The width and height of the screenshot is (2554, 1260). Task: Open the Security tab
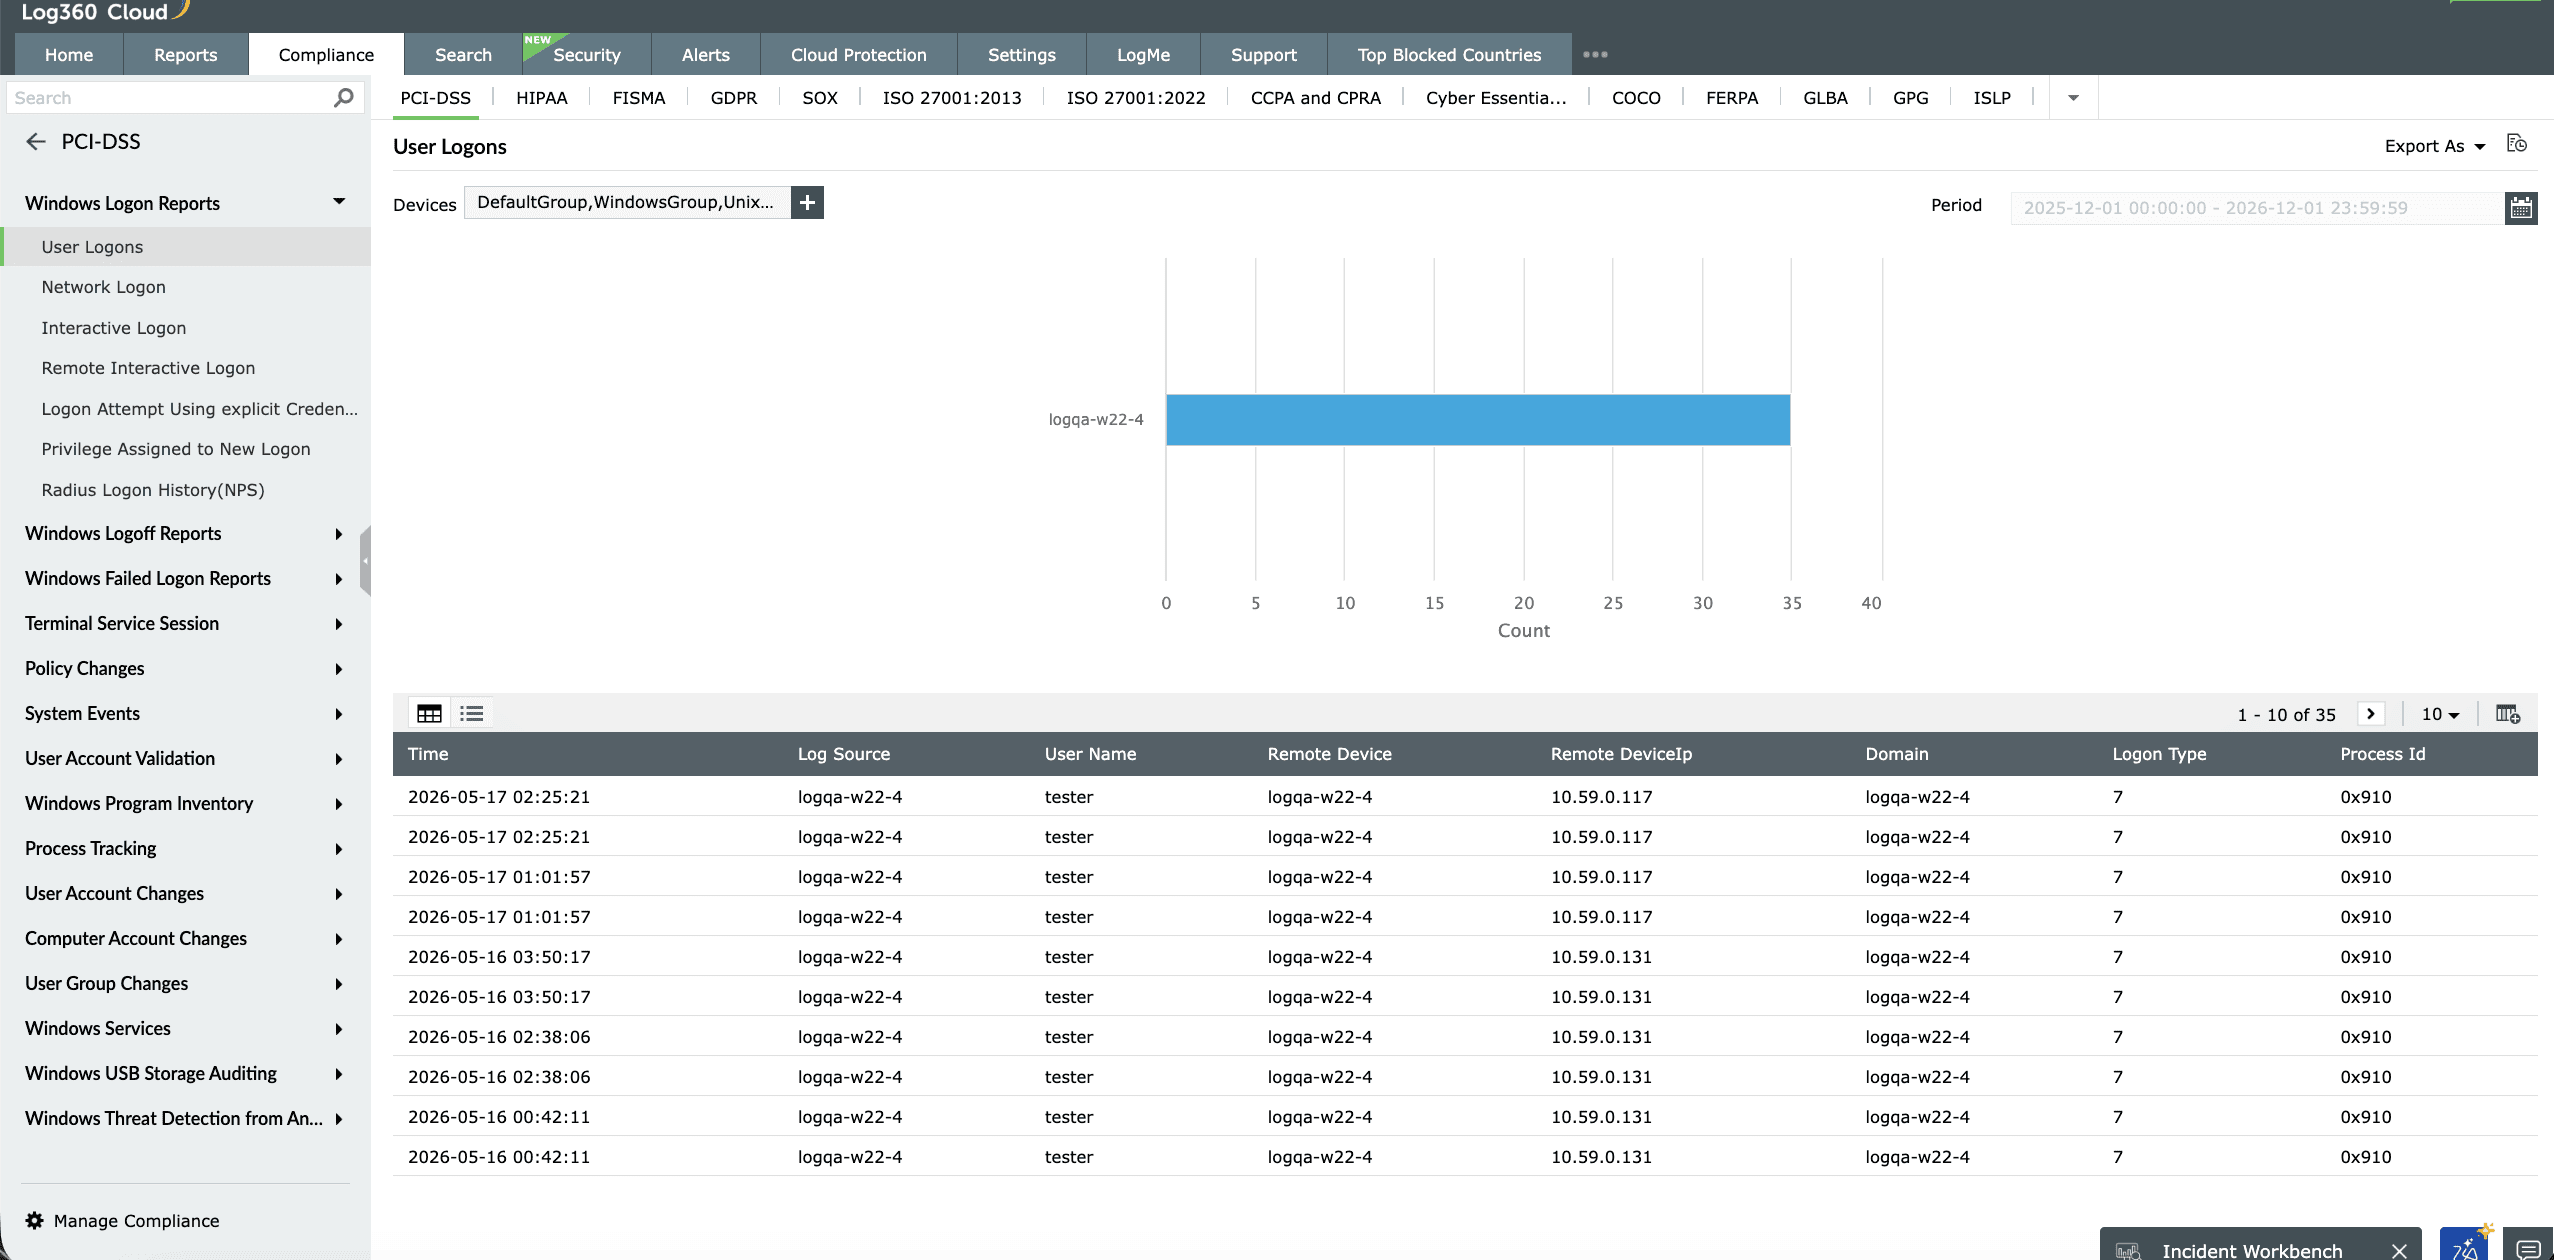[x=587, y=55]
